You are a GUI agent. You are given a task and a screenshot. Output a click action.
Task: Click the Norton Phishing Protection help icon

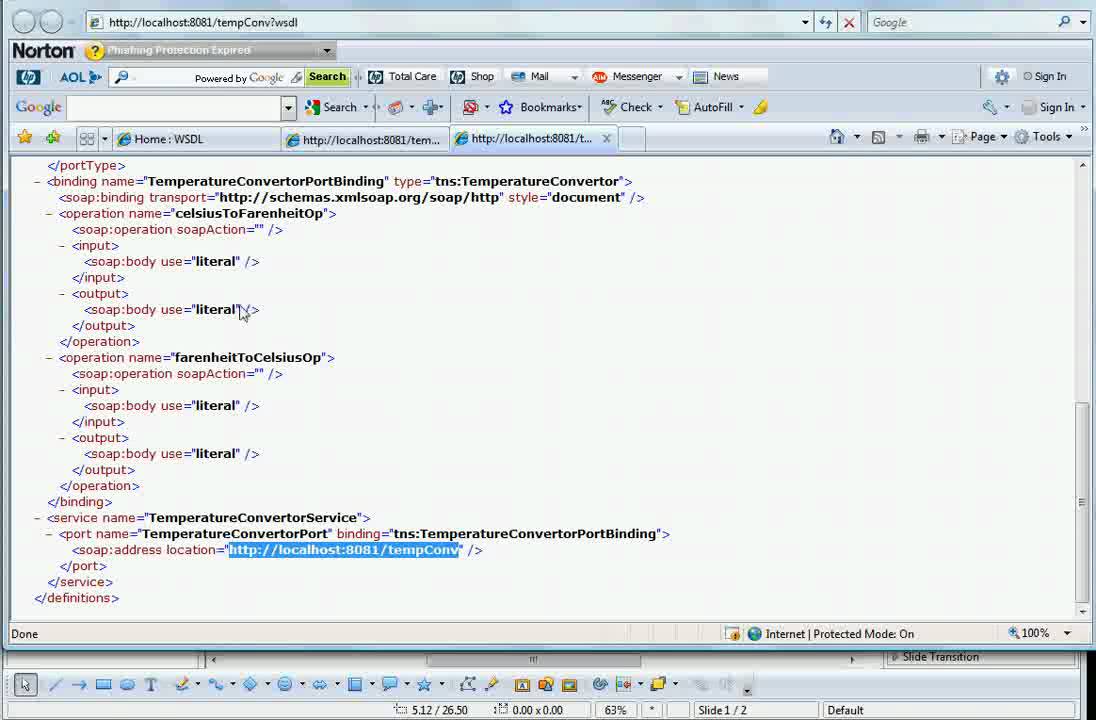[x=94, y=50]
